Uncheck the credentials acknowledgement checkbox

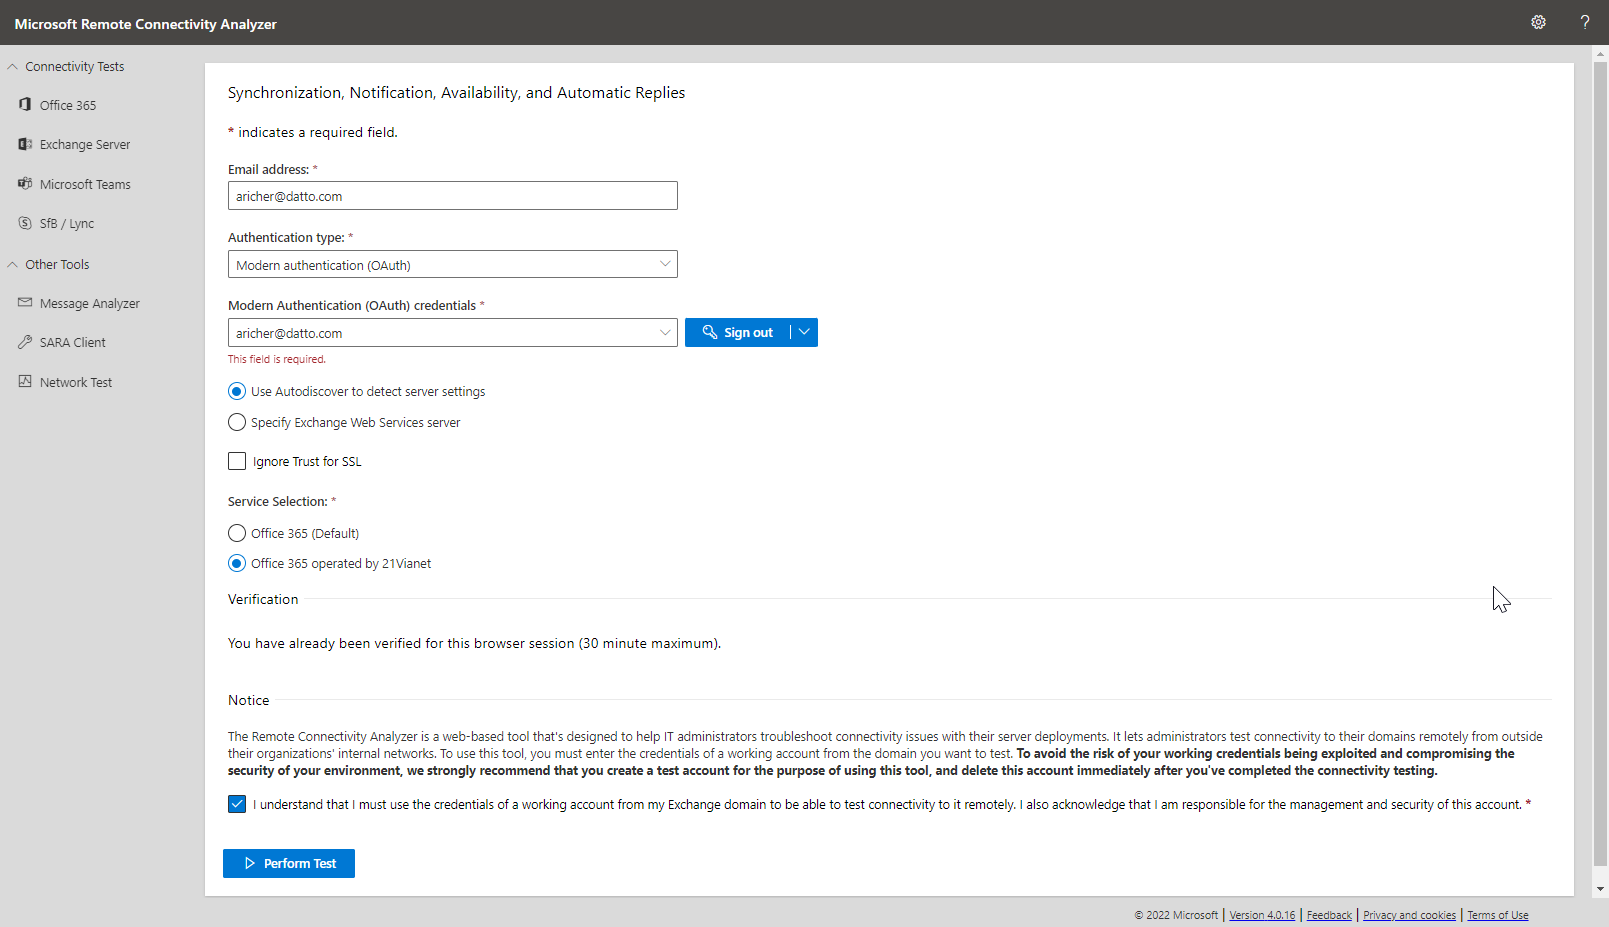(237, 804)
